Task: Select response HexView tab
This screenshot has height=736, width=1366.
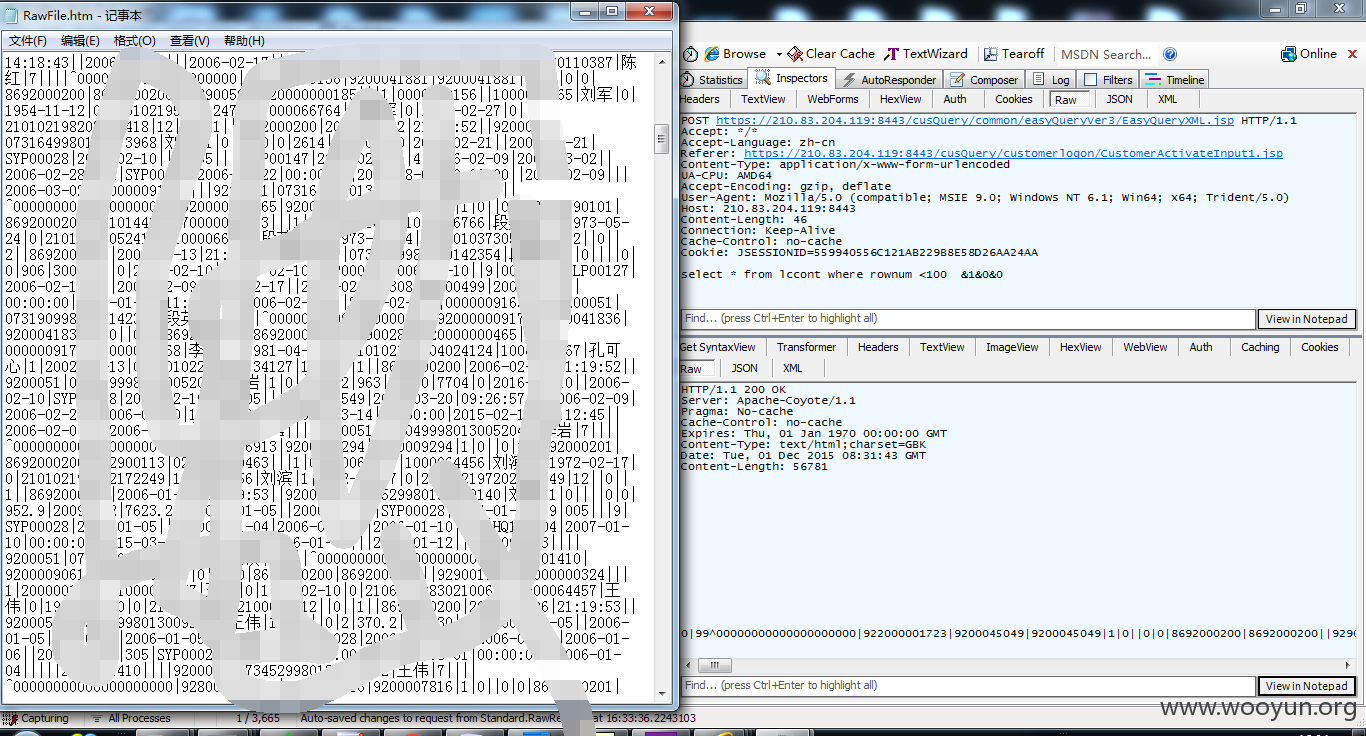Action: [1080, 347]
